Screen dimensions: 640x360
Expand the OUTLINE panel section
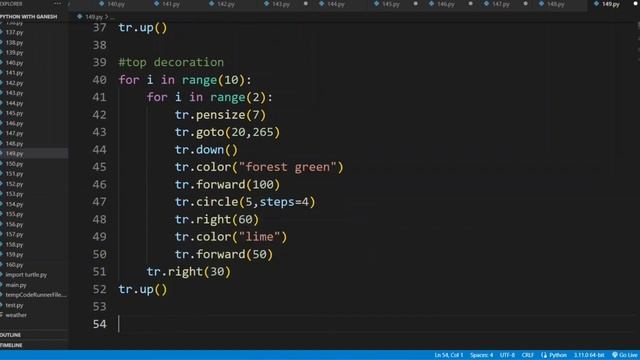[11, 335]
